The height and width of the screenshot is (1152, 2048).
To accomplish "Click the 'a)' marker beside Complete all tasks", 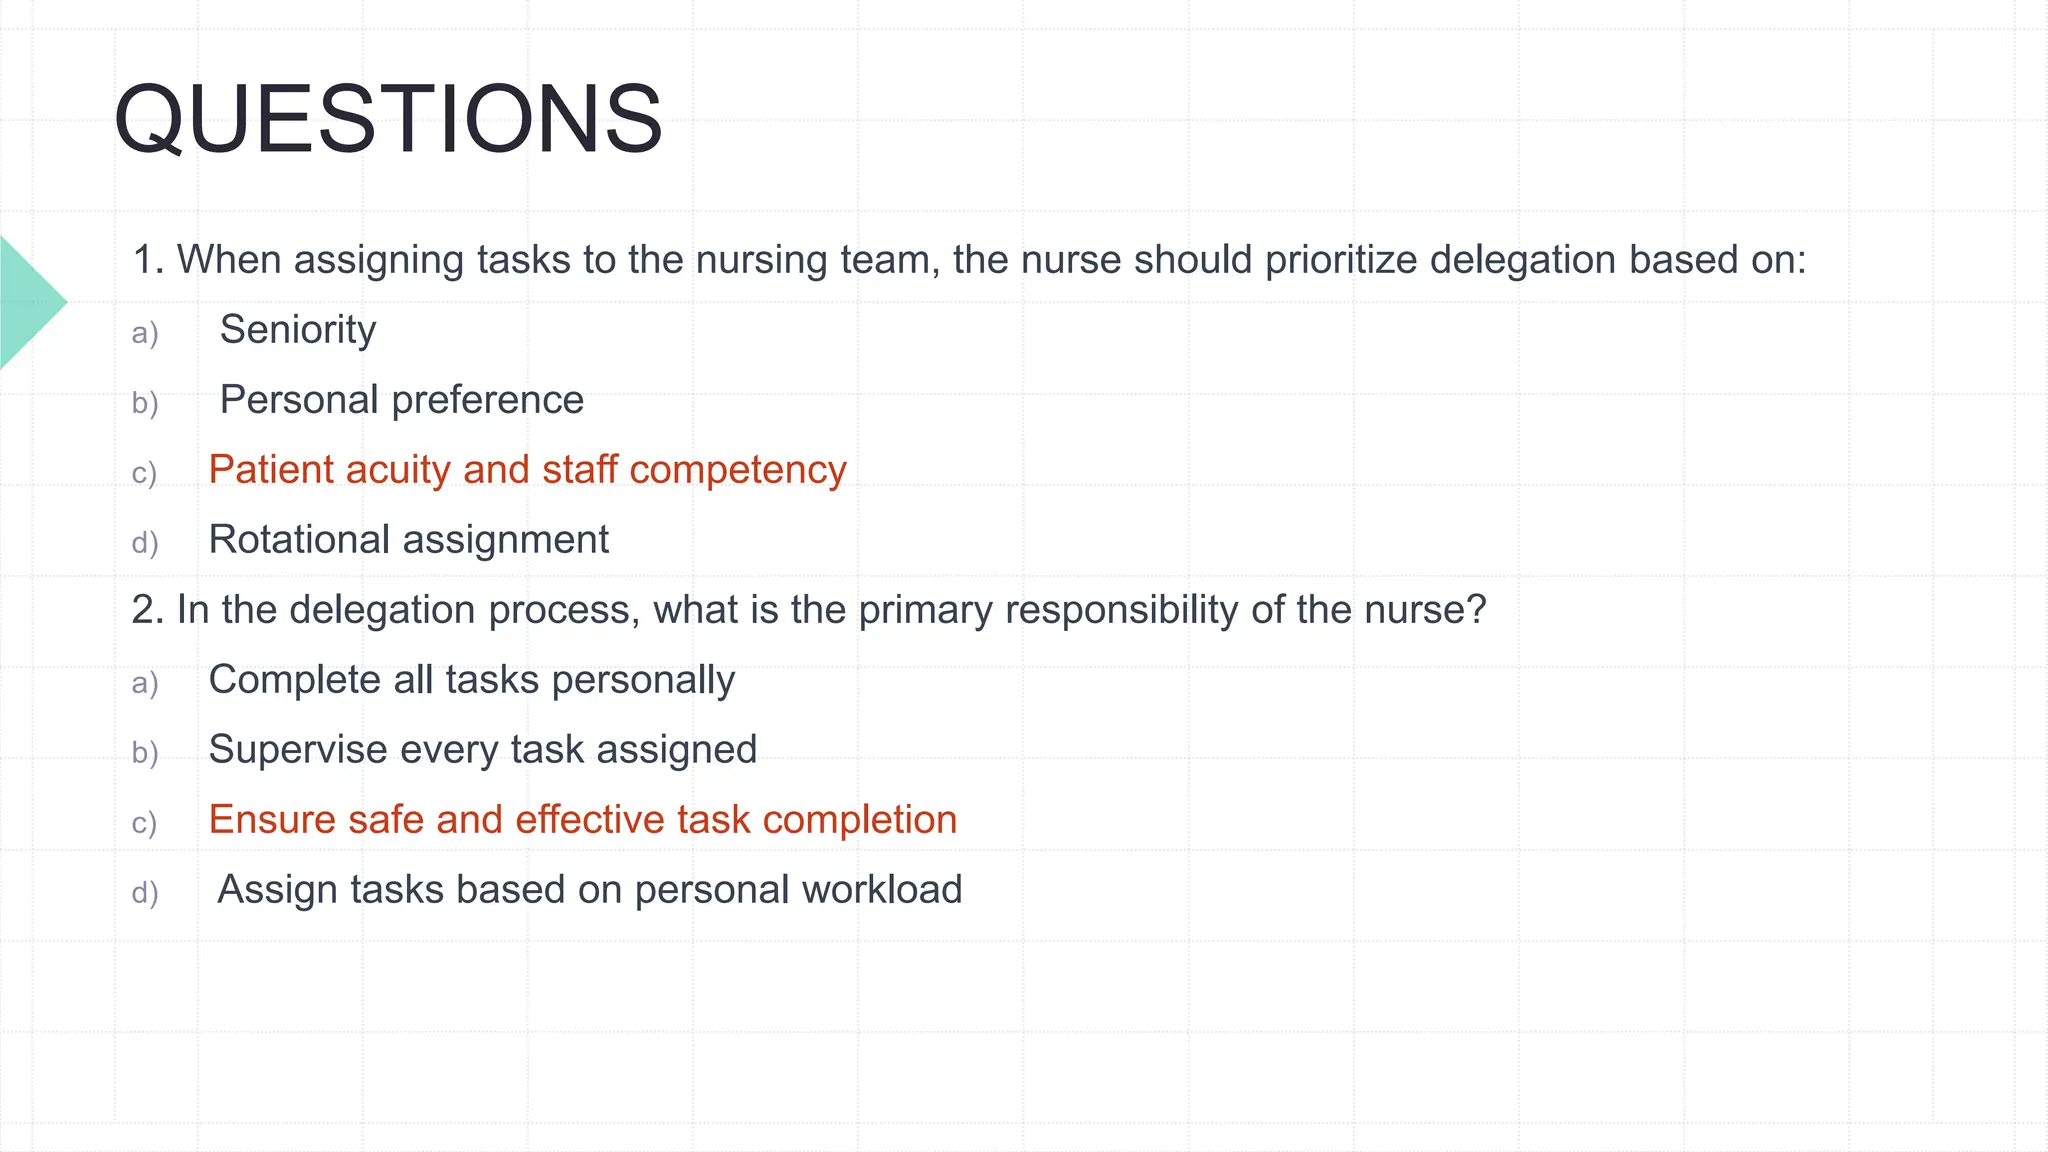I will (x=145, y=683).
